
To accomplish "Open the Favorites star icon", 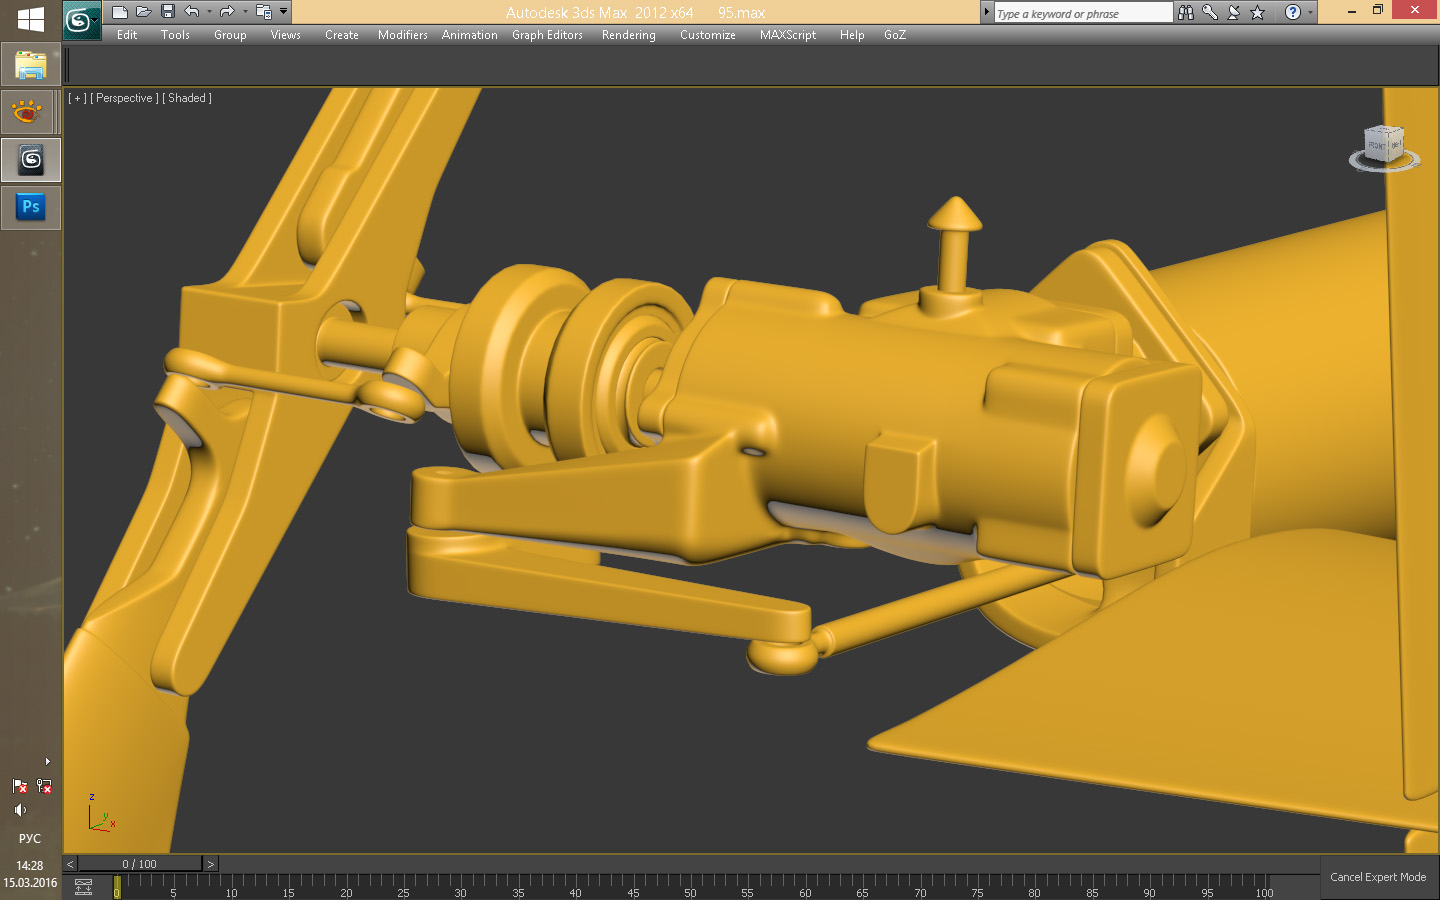I will tap(1258, 13).
